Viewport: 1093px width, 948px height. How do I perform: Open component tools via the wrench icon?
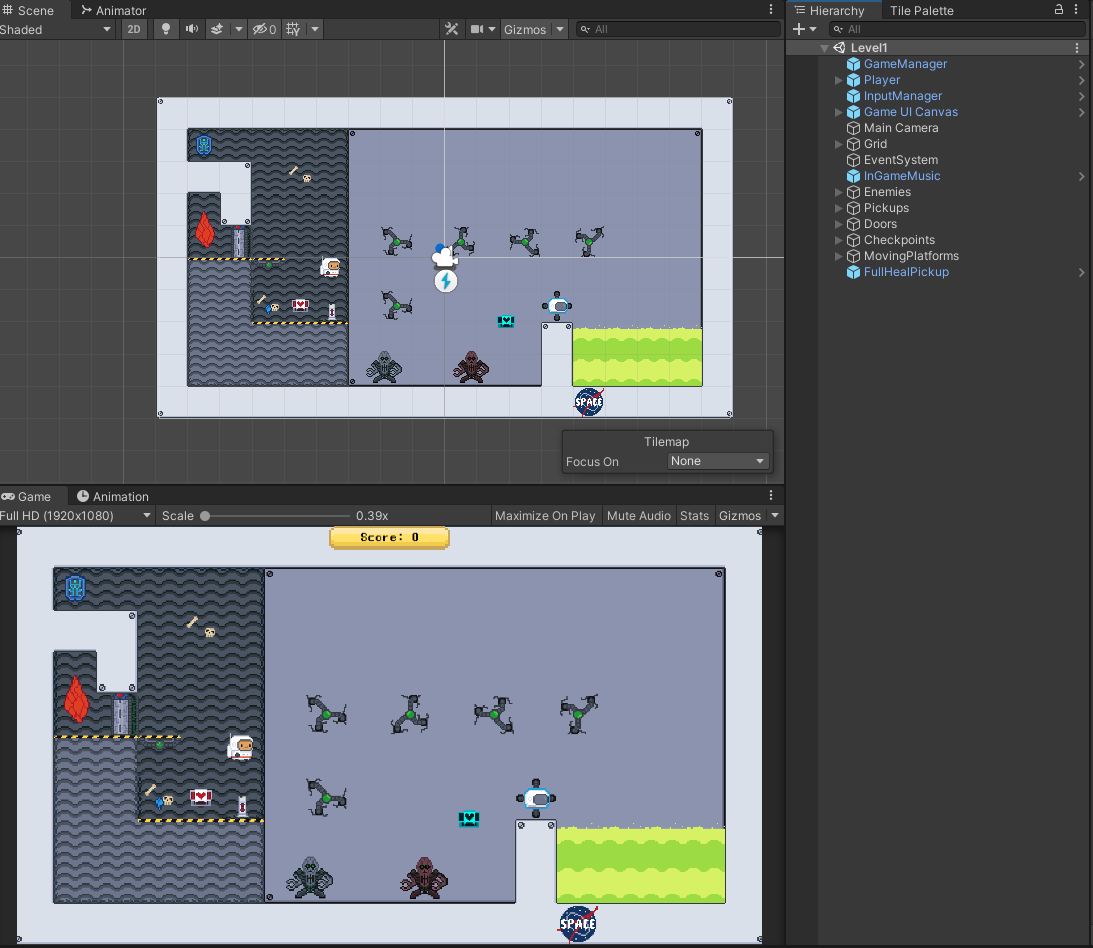452,29
